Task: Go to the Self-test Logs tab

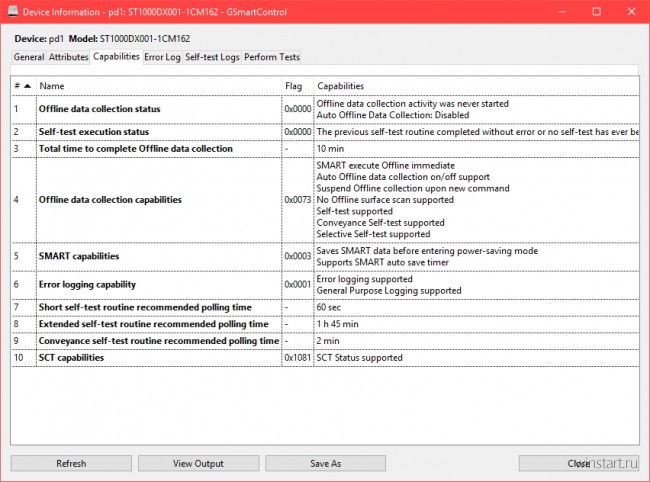Action: coord(212,57)
